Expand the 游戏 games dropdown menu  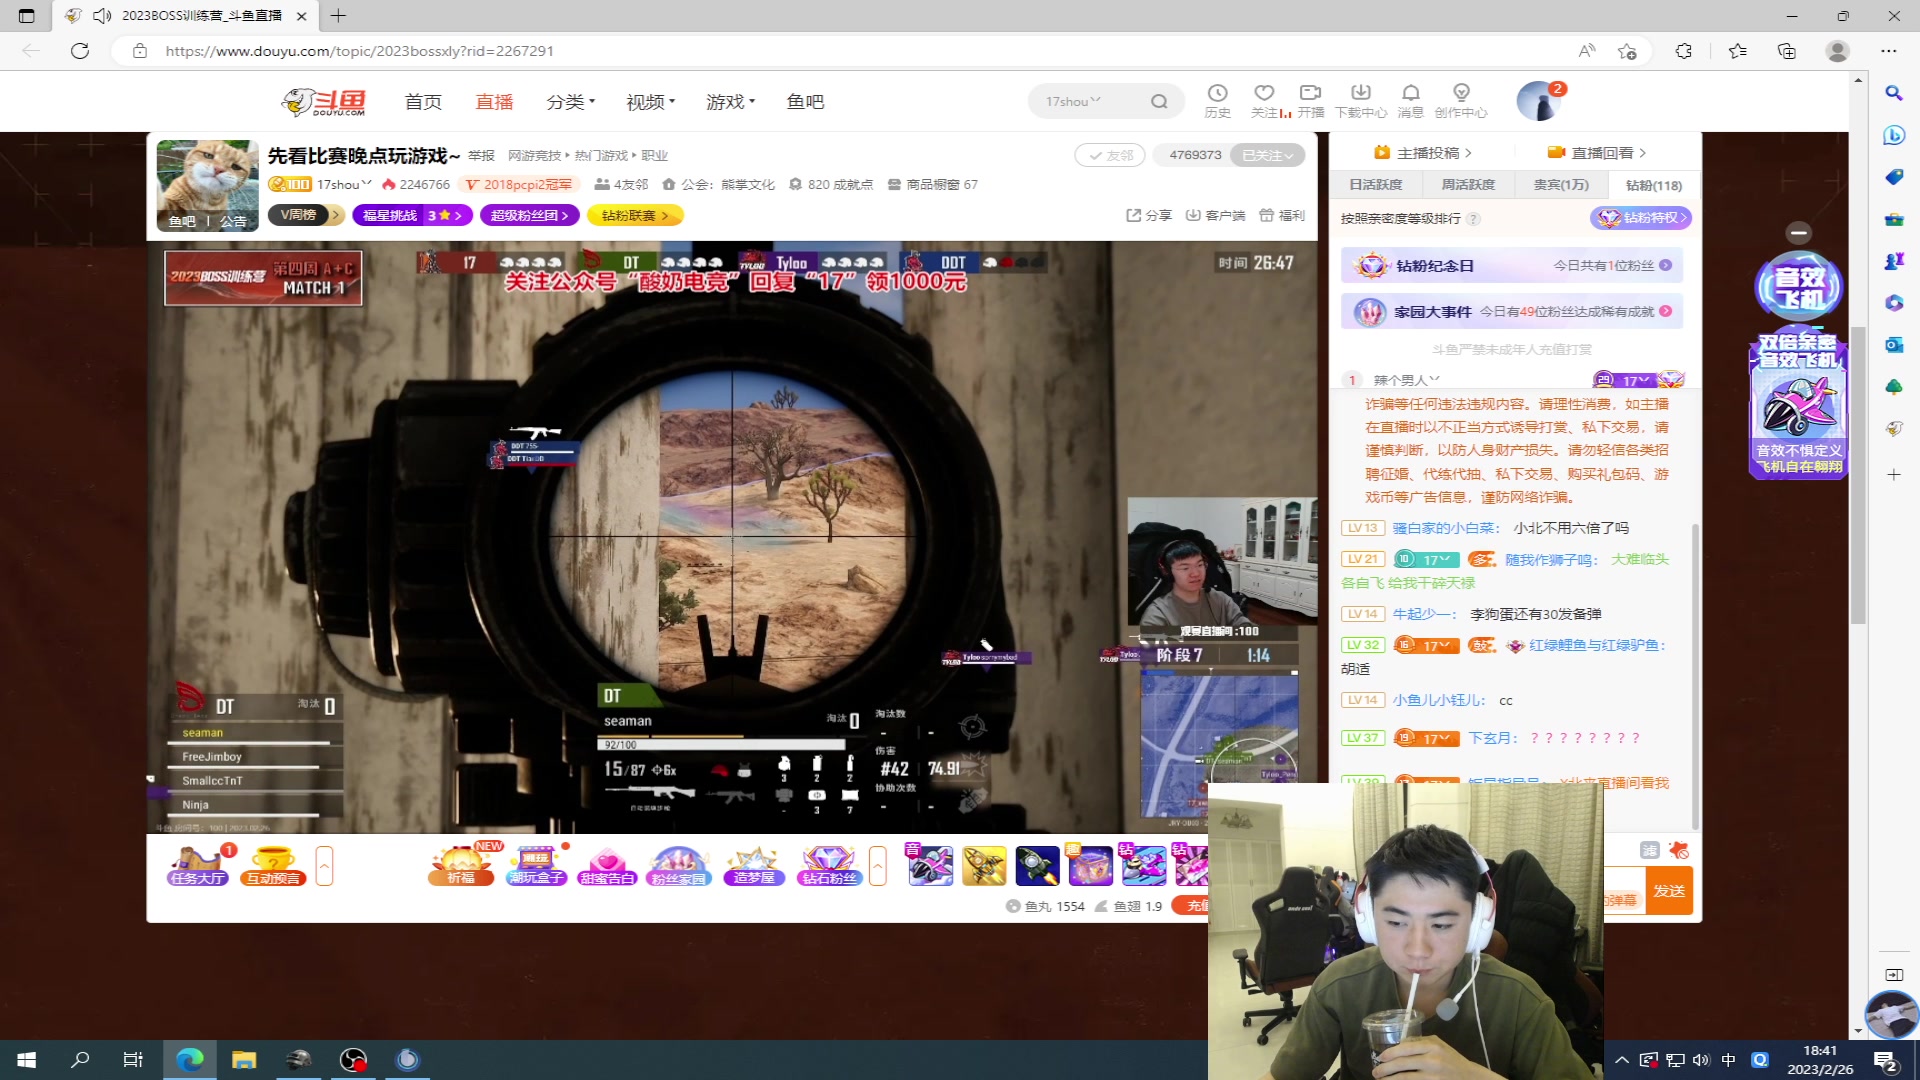(x=730, y=102)
